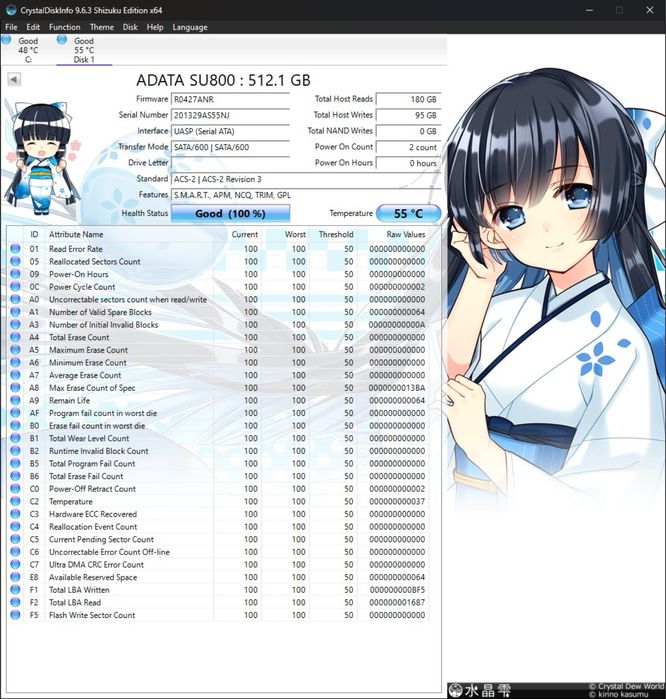Click the Total Host Writes value 95 GB

(408, 115)
